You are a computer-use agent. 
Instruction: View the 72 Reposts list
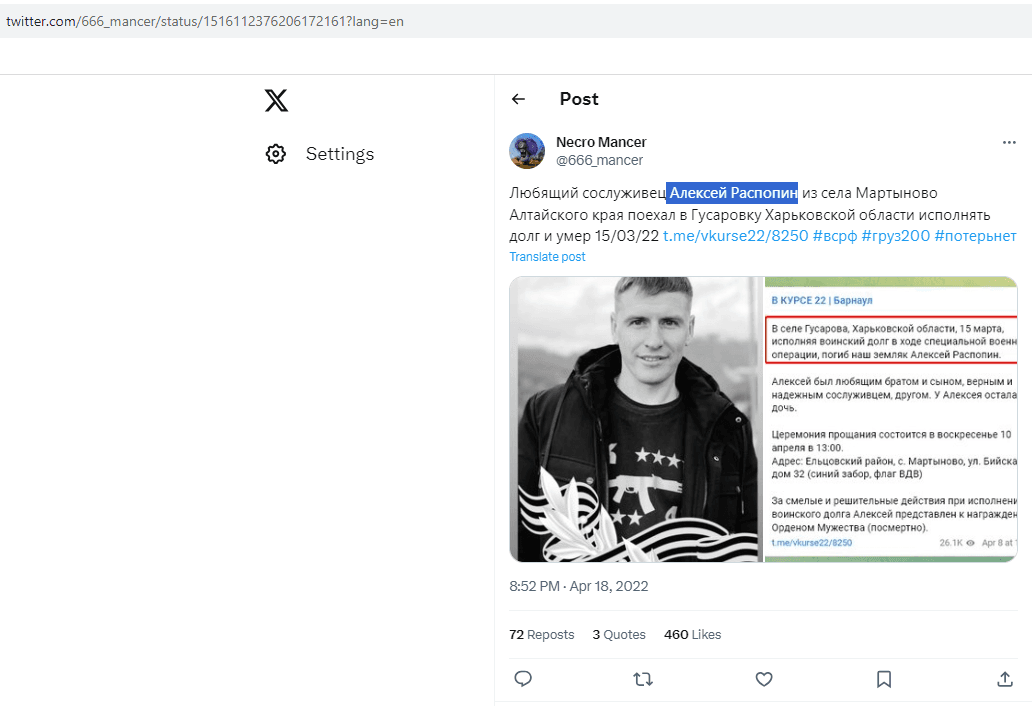[x=542, y=634]
